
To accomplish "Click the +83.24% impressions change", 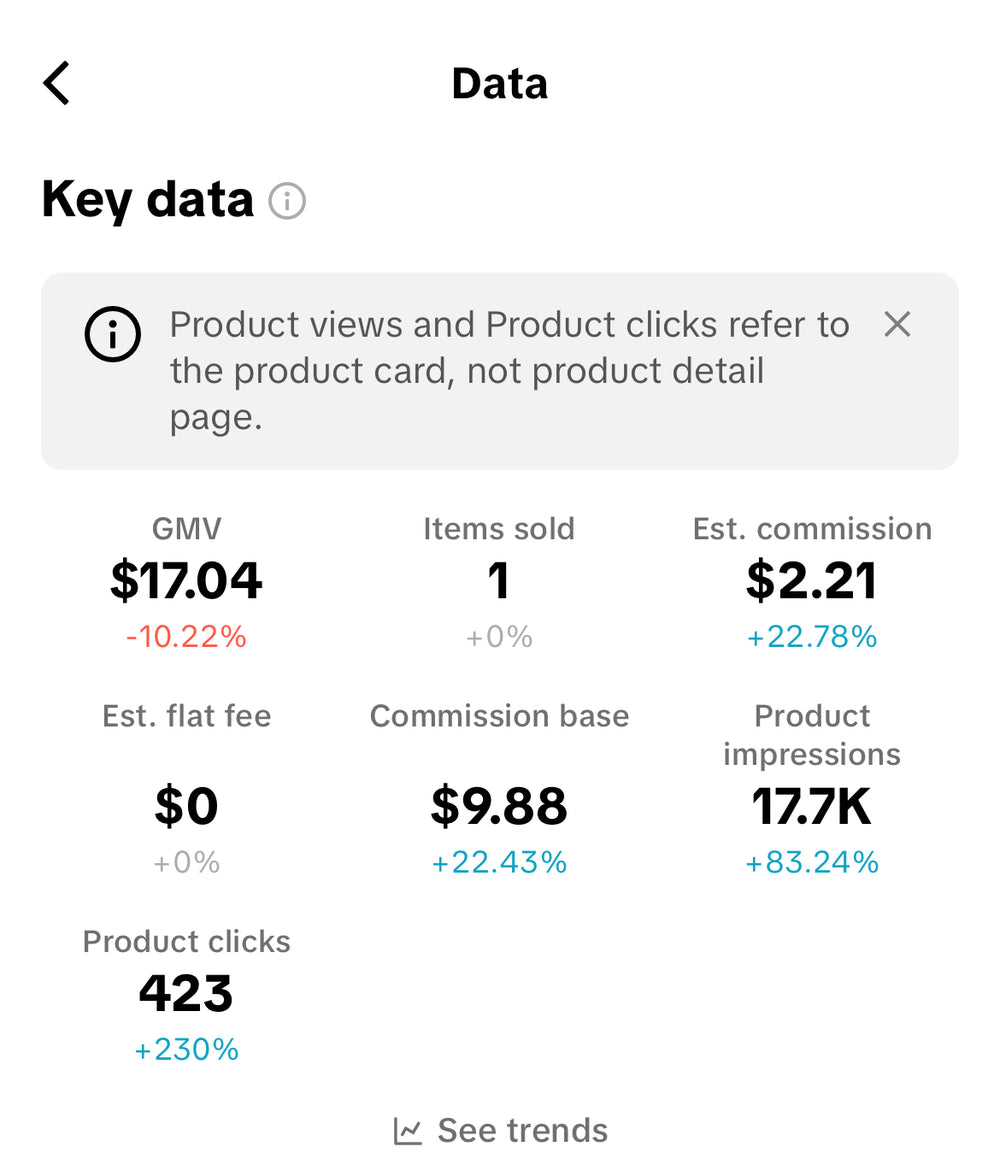I will (x=812, y=863).
